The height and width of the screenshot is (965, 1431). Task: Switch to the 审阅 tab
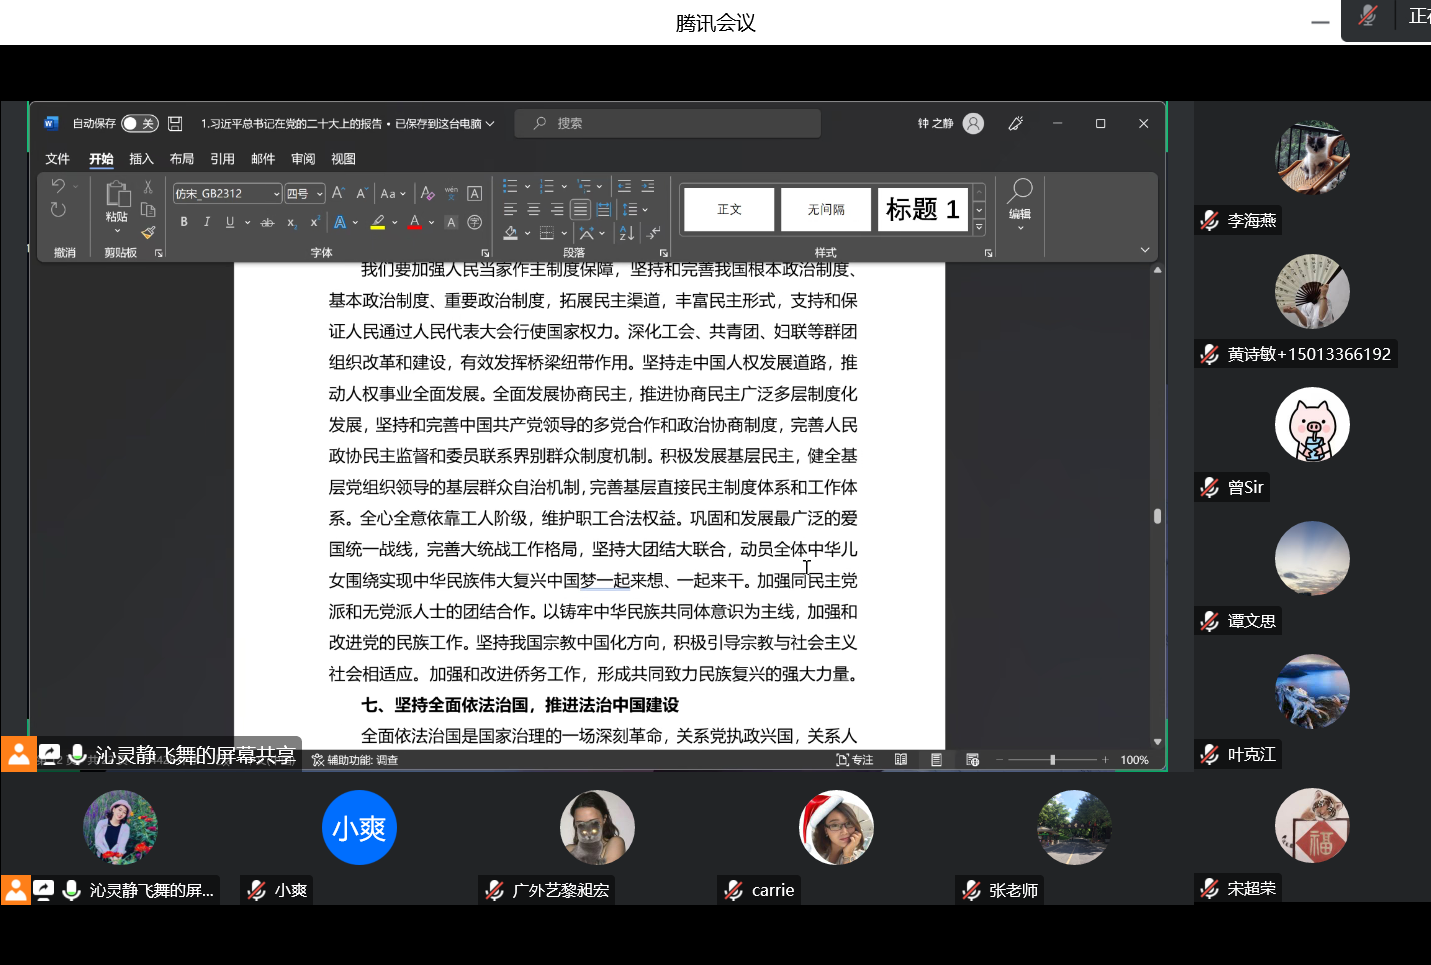303,159
